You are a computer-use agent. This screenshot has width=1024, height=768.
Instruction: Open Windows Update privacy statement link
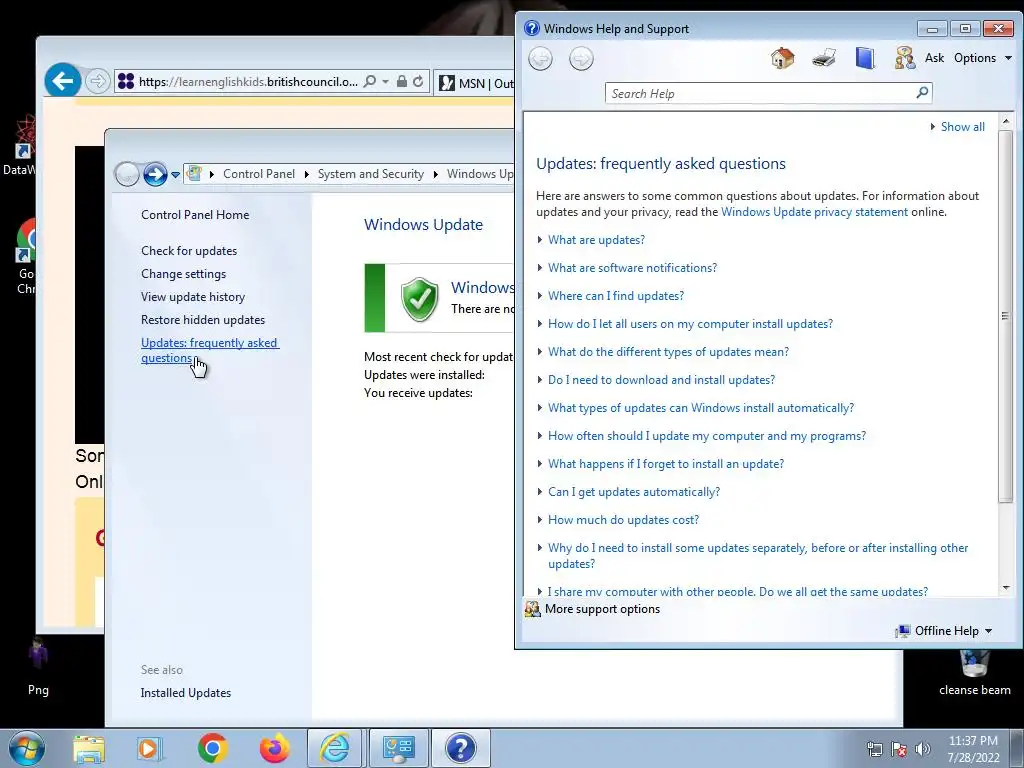[x=814, y=212]
